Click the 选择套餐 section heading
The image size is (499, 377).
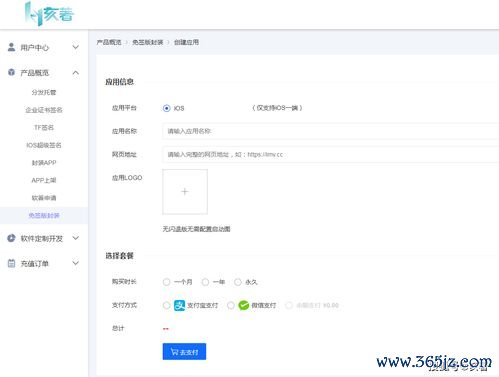click(x=119, y=256)
